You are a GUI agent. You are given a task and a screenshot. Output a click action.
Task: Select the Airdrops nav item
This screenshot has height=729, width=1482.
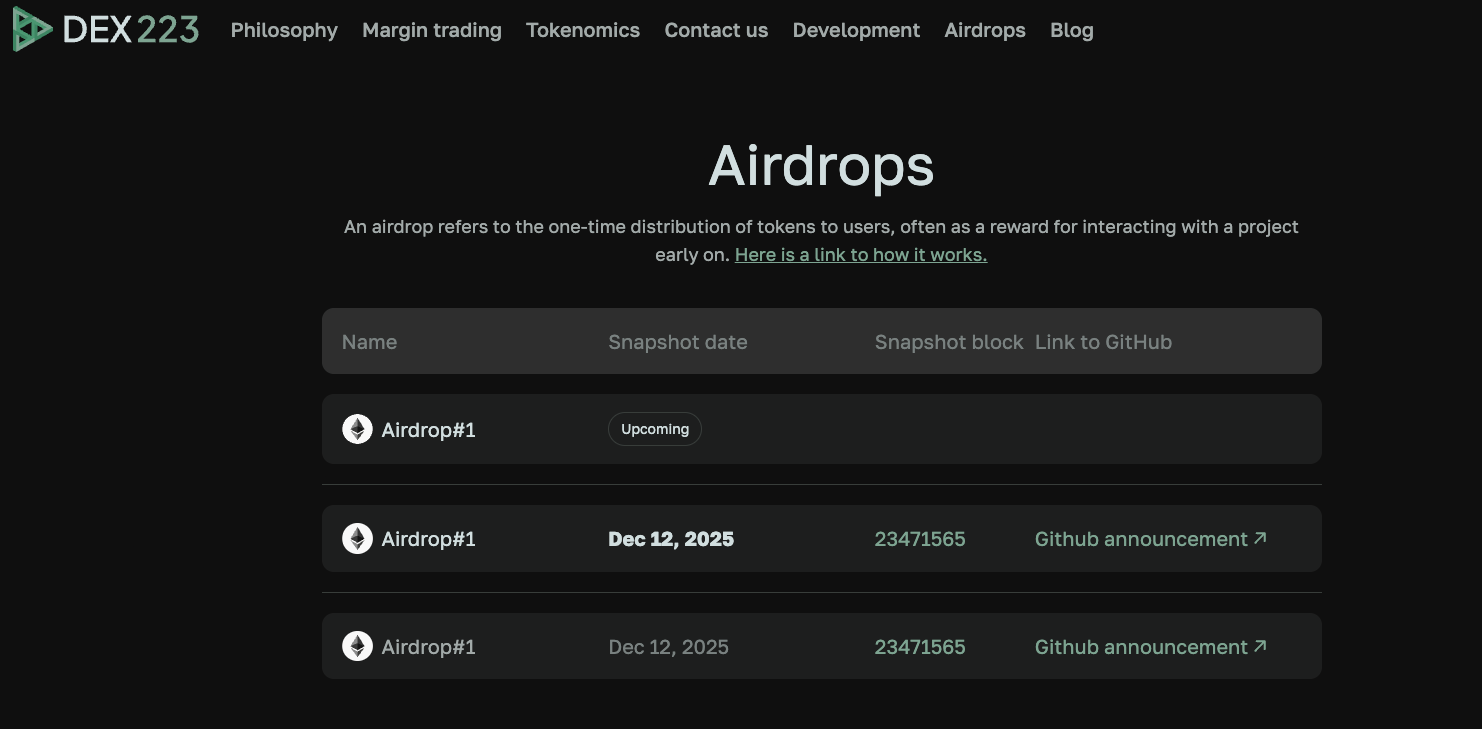tap(985, 30)
